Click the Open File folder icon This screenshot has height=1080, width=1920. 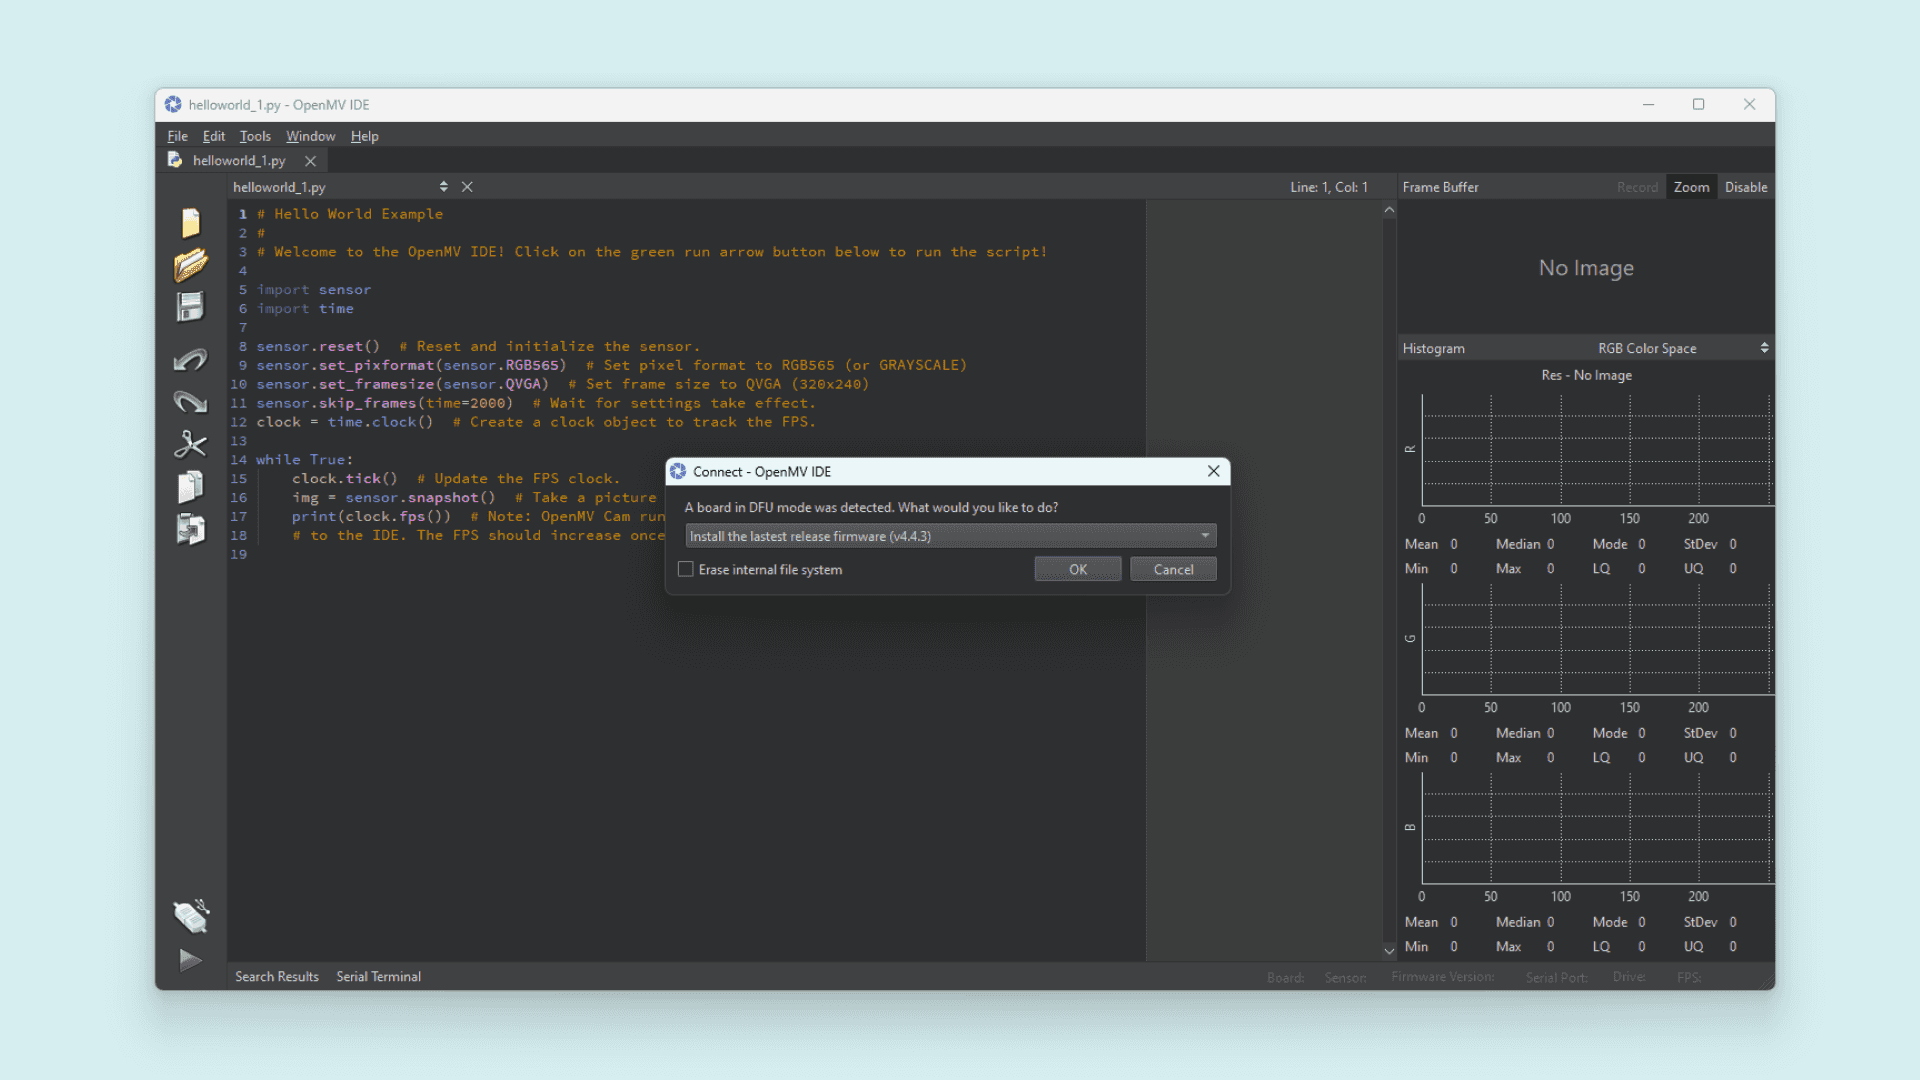tap(190, 265)
